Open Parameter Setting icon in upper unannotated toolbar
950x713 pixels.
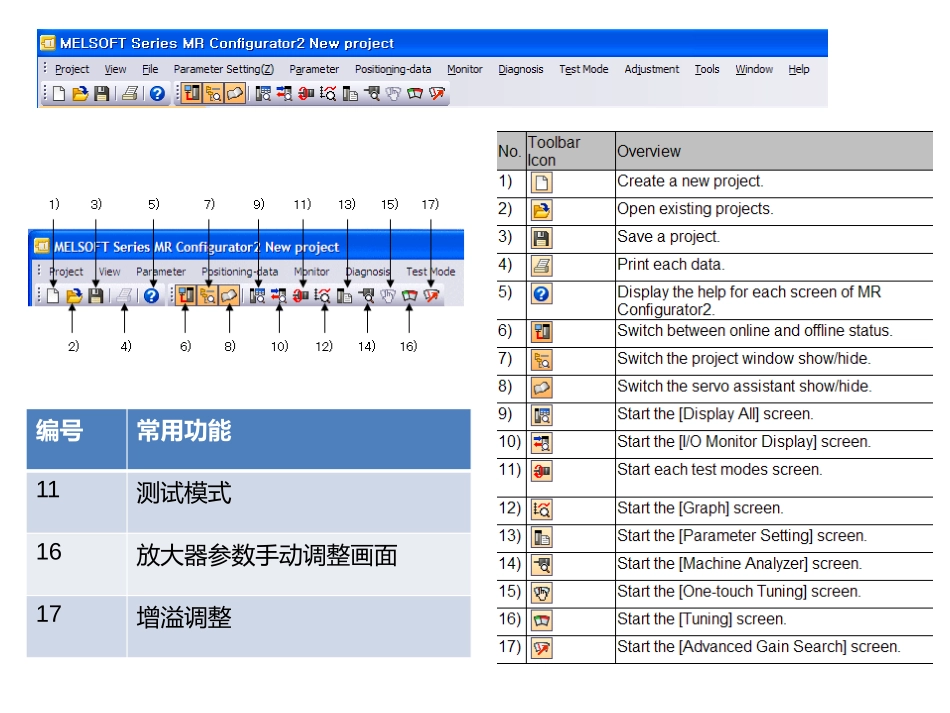tap(350, 93)
